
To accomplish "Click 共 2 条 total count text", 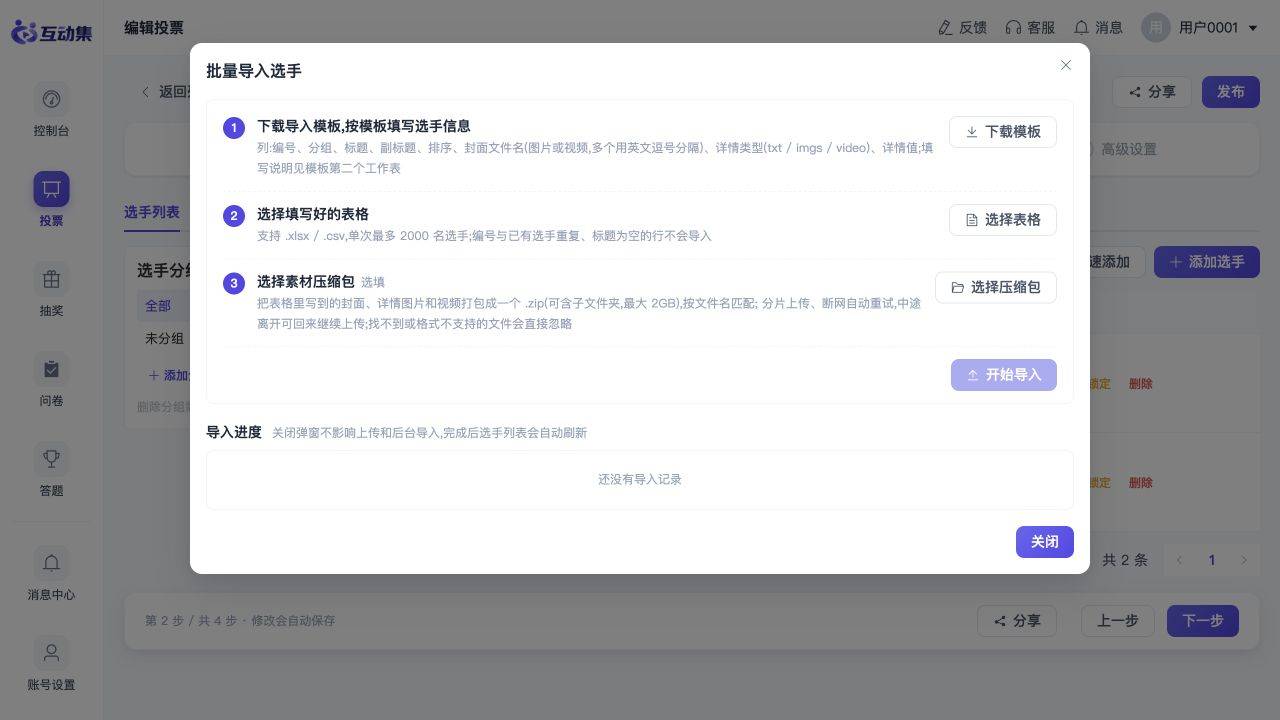I will (1125, 560).
